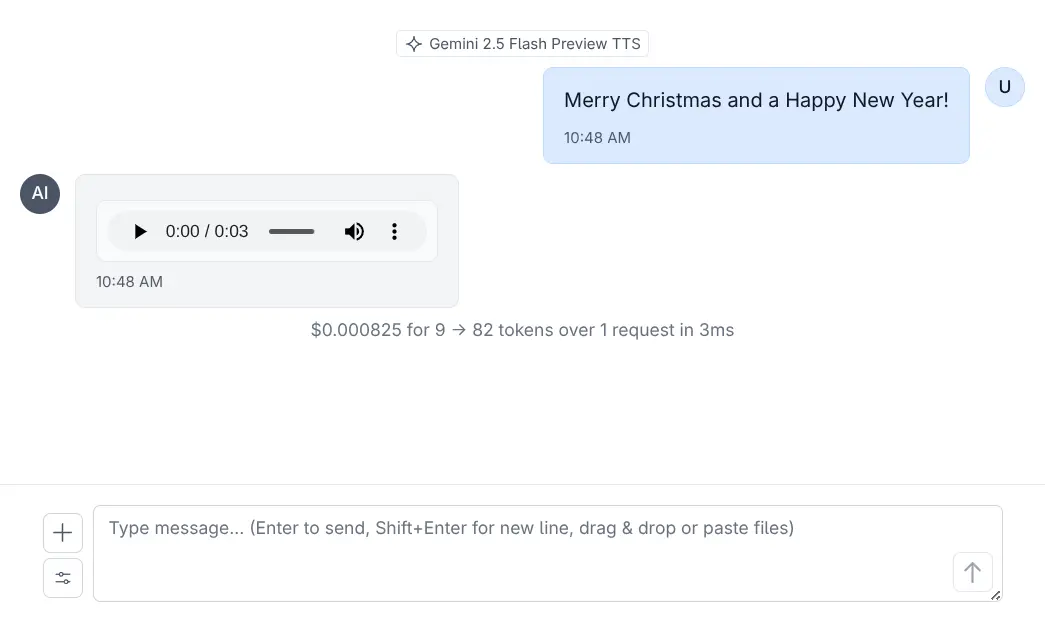The height and width of the screenshot is (631, 1045).
Task: Open chat settings via the sliders icon
Action: coord(63,578)
